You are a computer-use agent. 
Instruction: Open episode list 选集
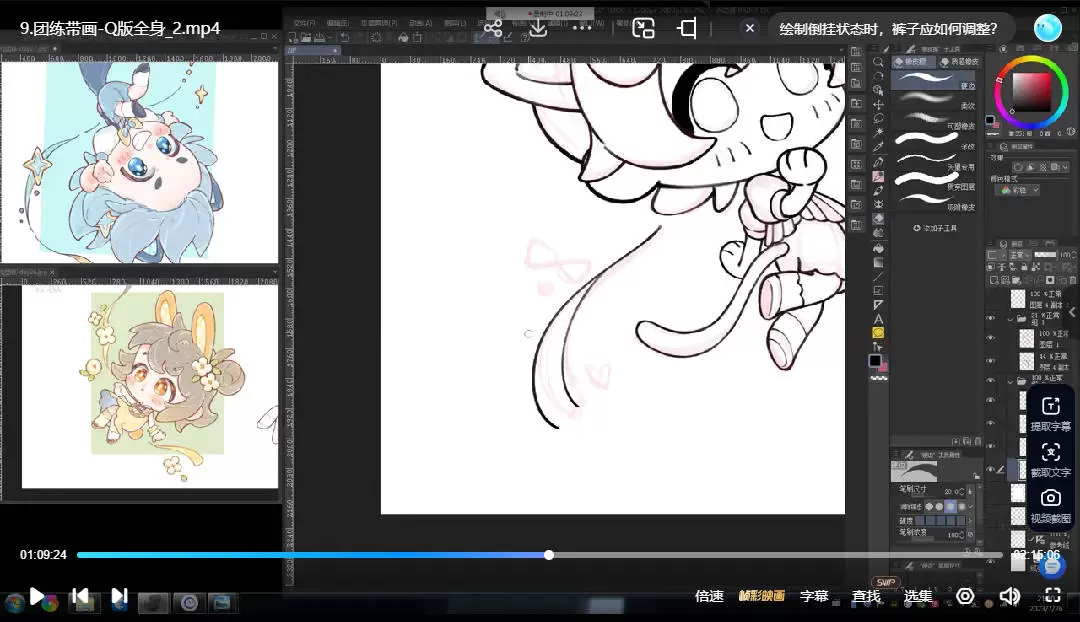tap(918, 596)
